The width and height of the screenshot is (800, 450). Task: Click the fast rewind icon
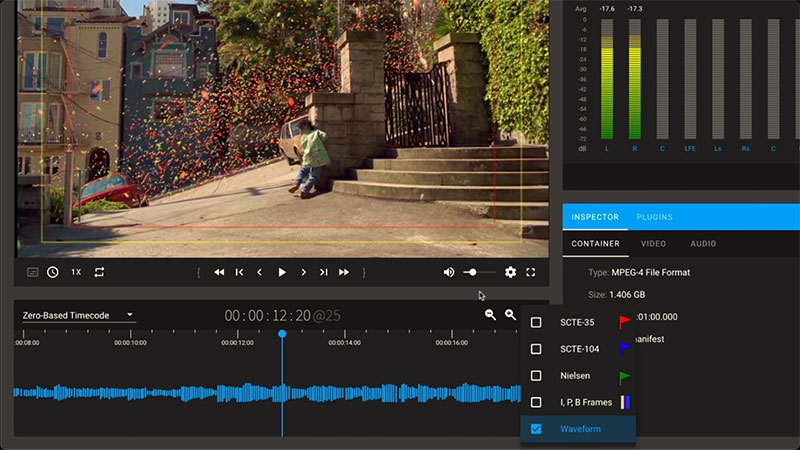pos(219,272)
